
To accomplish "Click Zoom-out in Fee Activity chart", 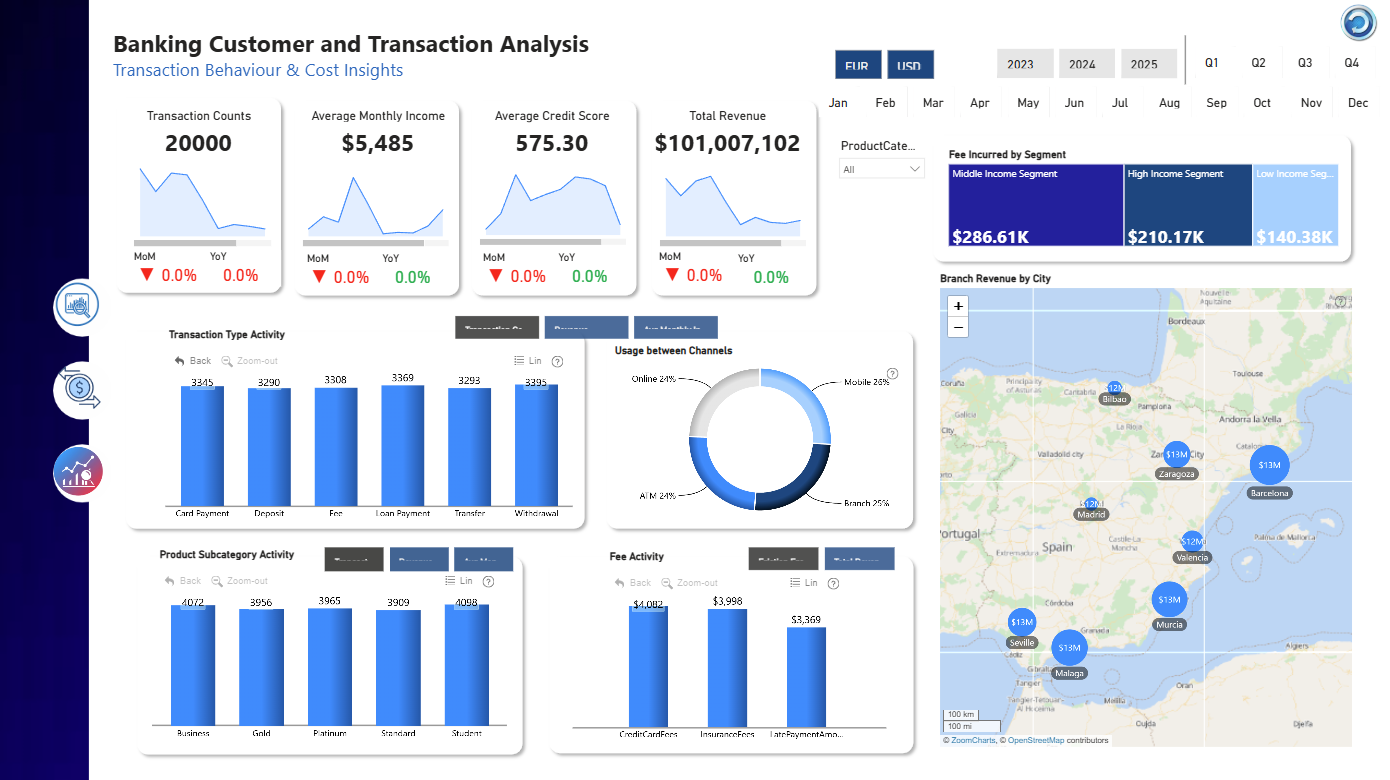I will tap(690, 583).
